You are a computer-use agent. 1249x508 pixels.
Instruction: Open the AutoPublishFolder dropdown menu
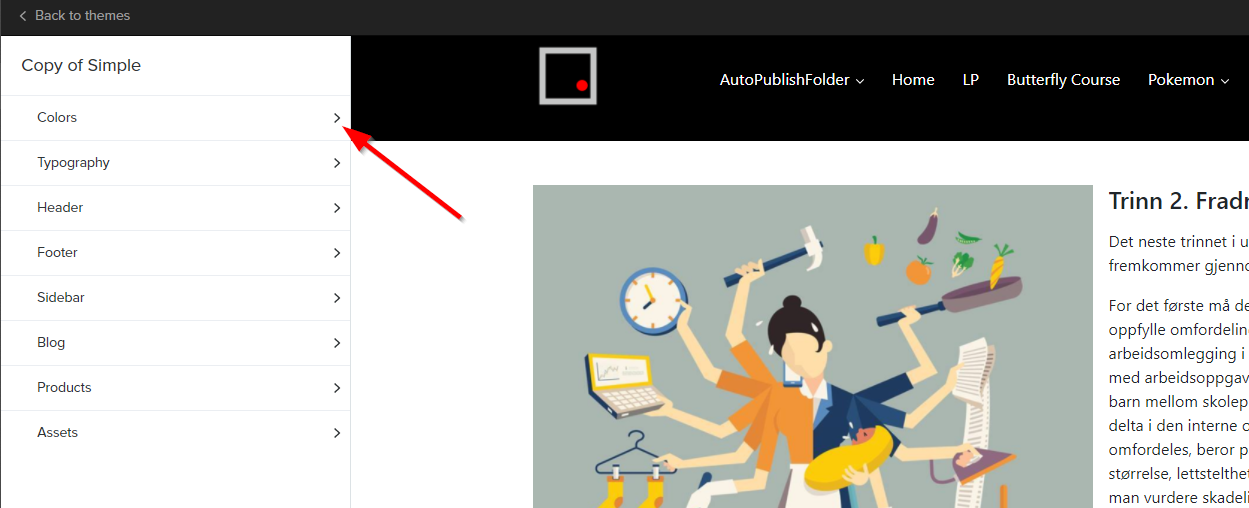792,80
